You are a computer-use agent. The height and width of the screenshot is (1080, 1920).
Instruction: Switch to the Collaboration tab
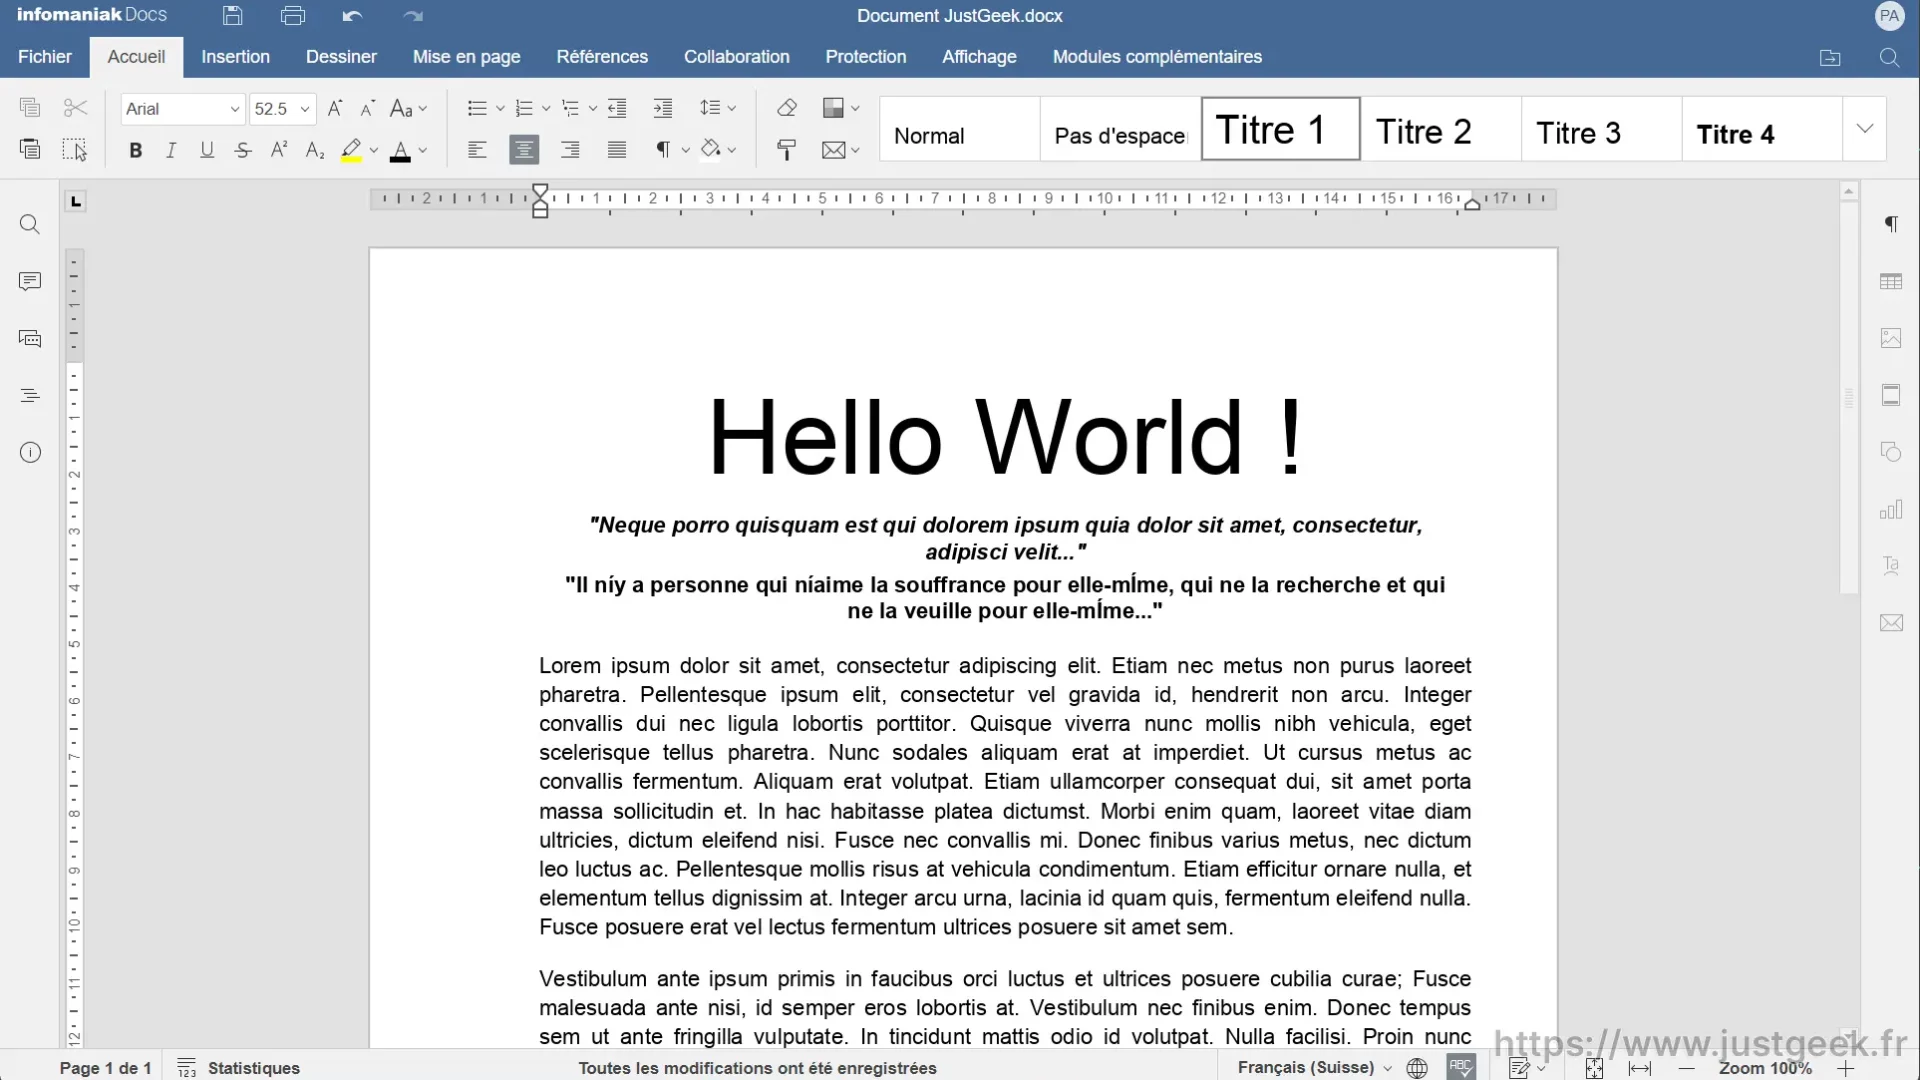(736, 57)
